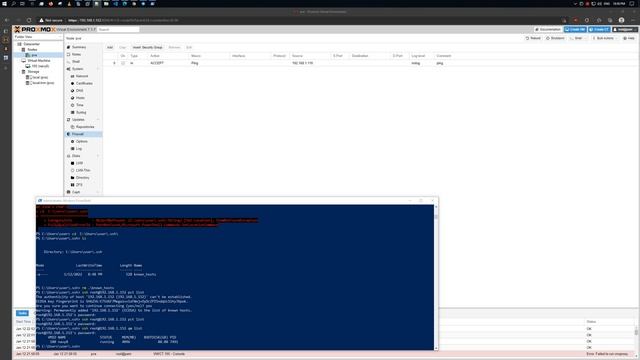Open the Summary panel for node pve
The image size is (640, 360).
point(79,47)
